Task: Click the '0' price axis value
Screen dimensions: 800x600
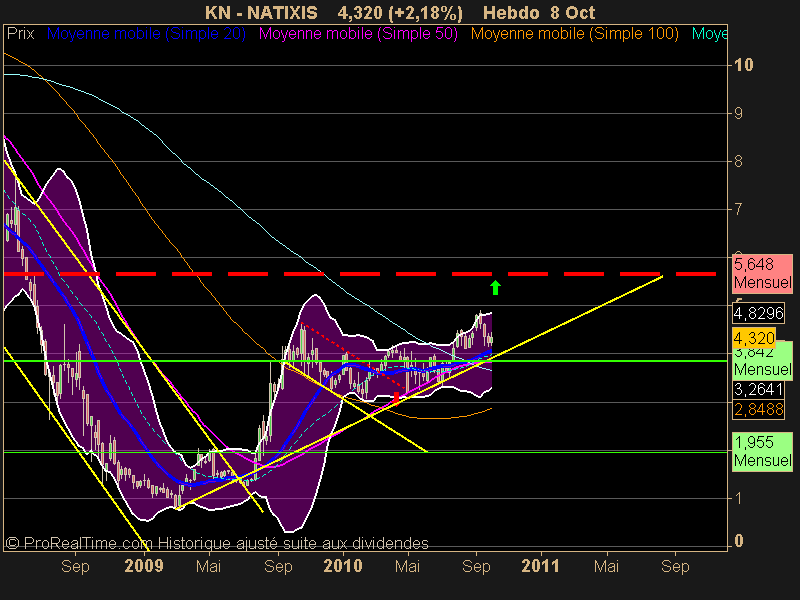Action: tap(738, 540)
